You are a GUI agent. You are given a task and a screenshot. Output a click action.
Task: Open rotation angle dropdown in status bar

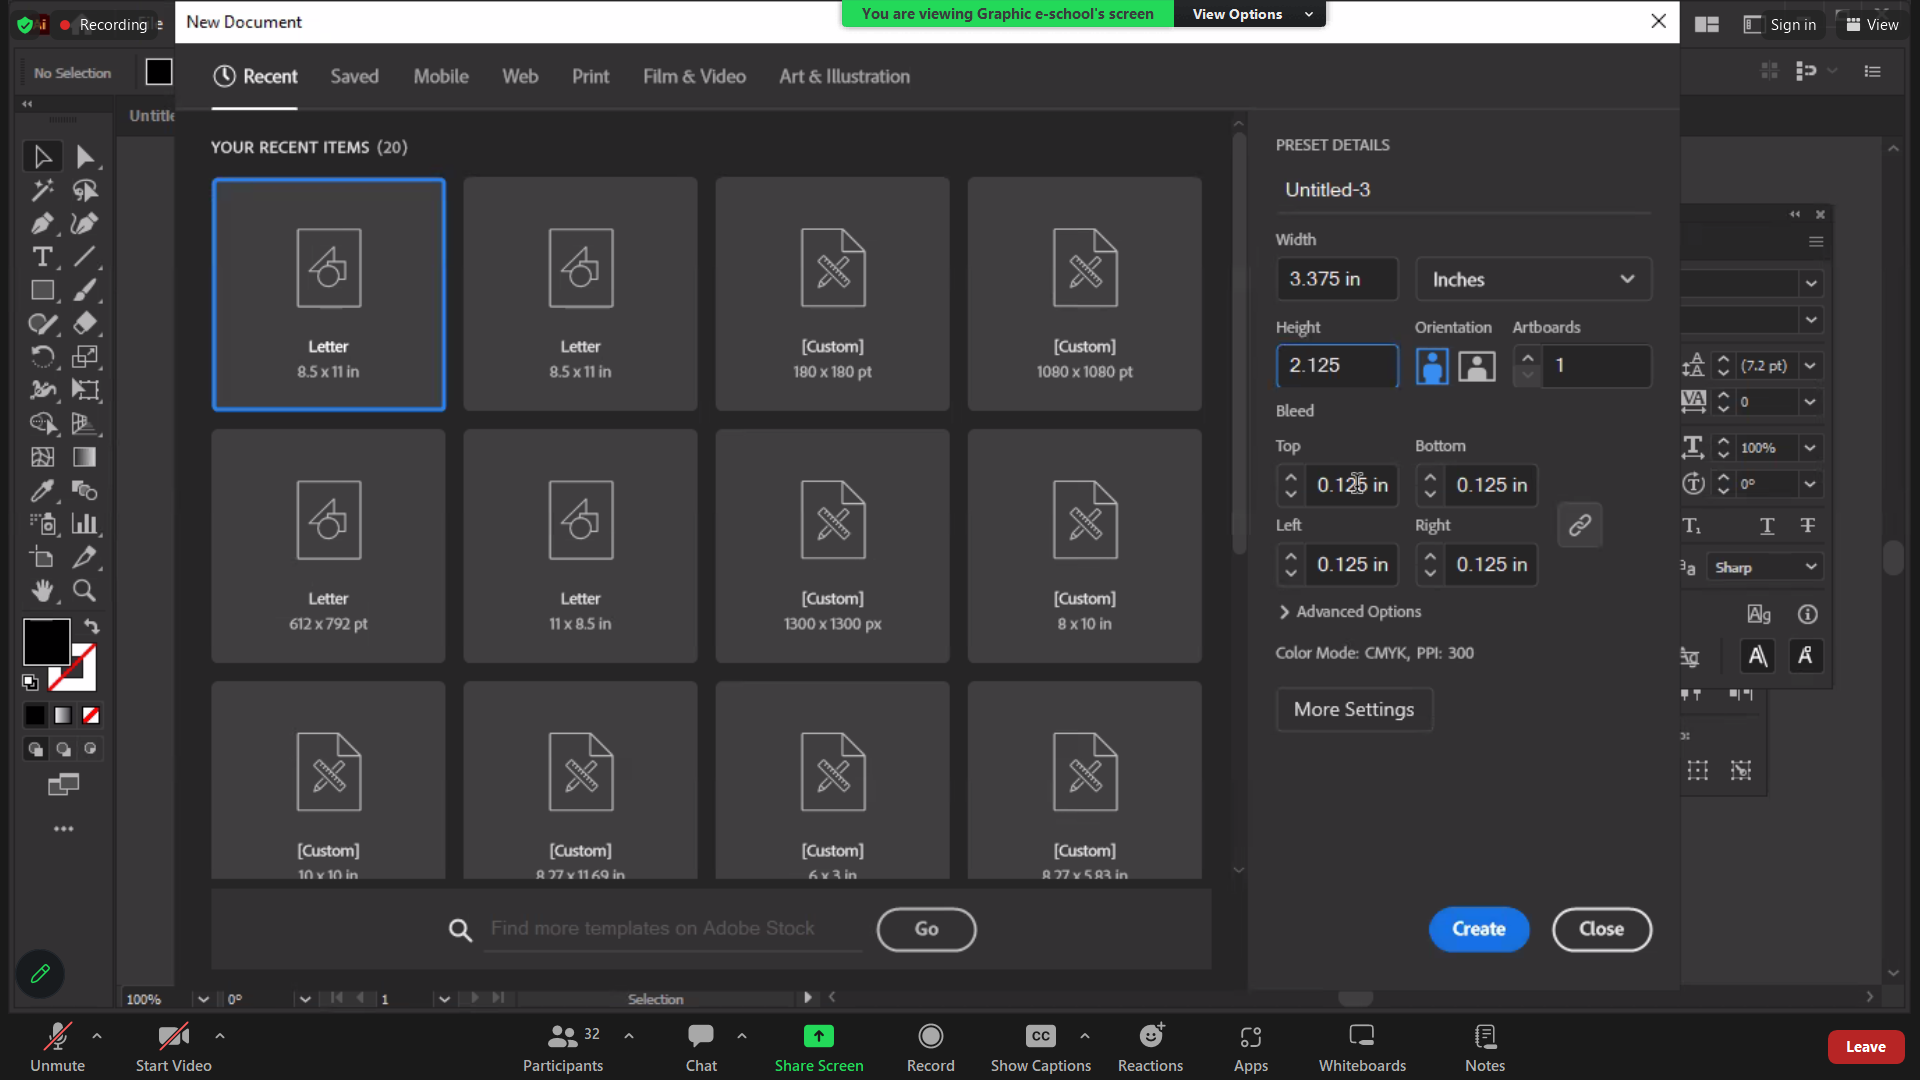[x=305, y=999]
